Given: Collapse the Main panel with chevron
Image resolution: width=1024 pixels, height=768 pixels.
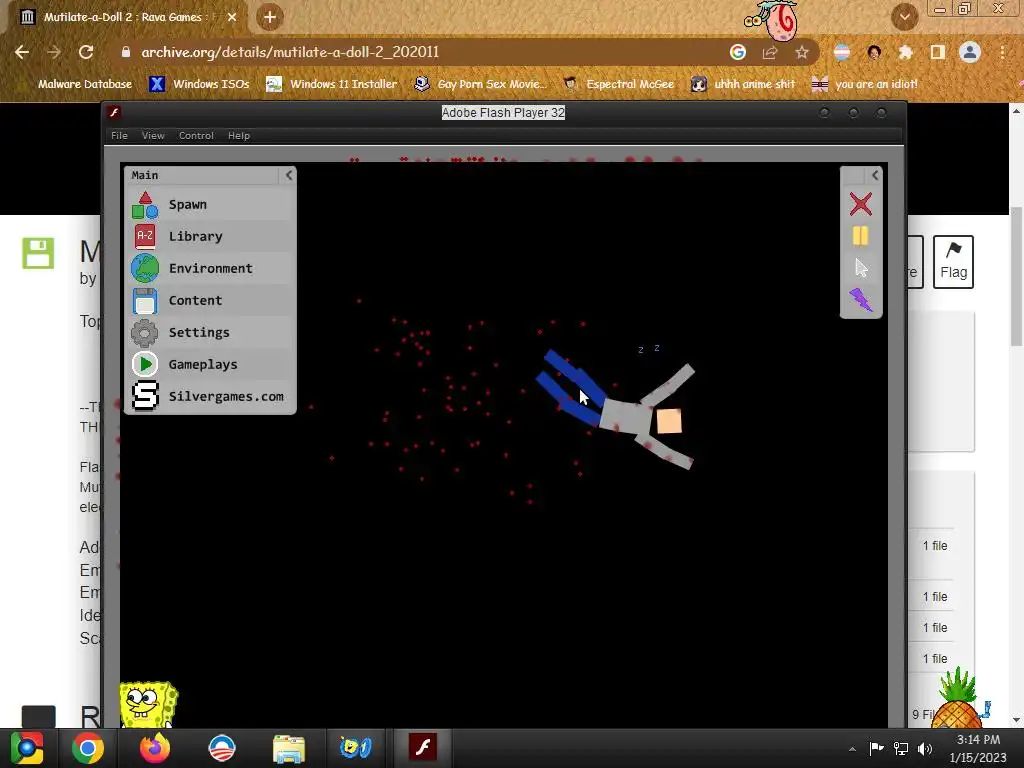Looking at the screenshot, I should 289,175.
